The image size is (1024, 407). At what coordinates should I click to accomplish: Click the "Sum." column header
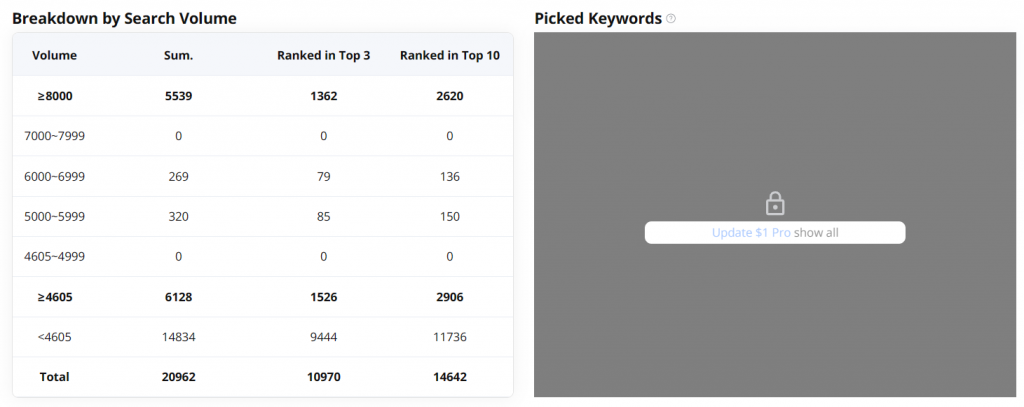[x=178, y=55]
